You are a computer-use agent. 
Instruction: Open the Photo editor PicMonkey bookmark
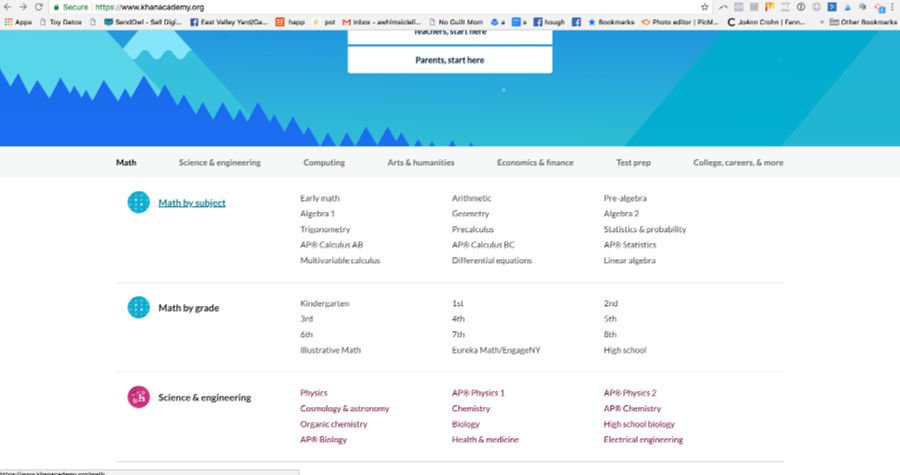click(680, 22)
